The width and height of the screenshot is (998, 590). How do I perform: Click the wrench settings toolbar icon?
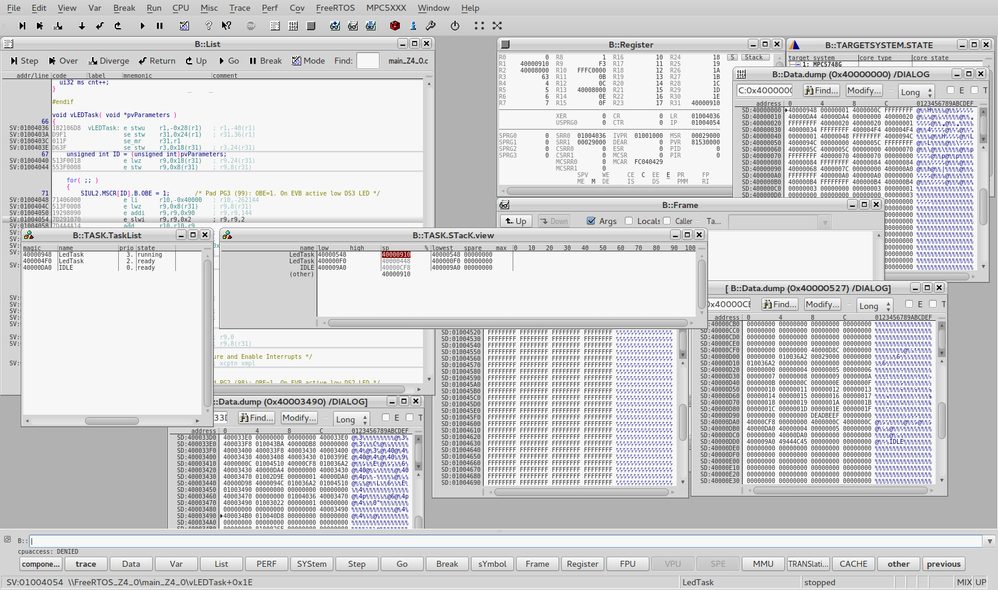[x=431, y=25]
